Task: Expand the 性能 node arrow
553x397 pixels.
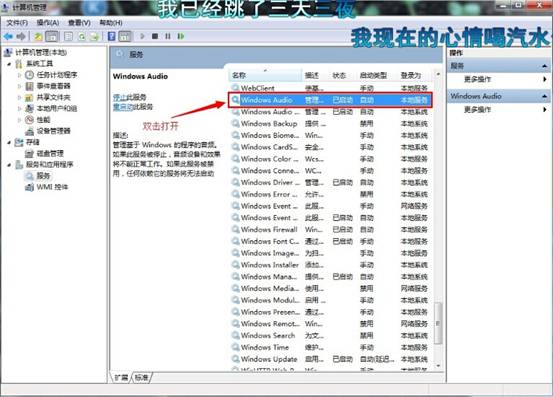Action: point(19,120)
